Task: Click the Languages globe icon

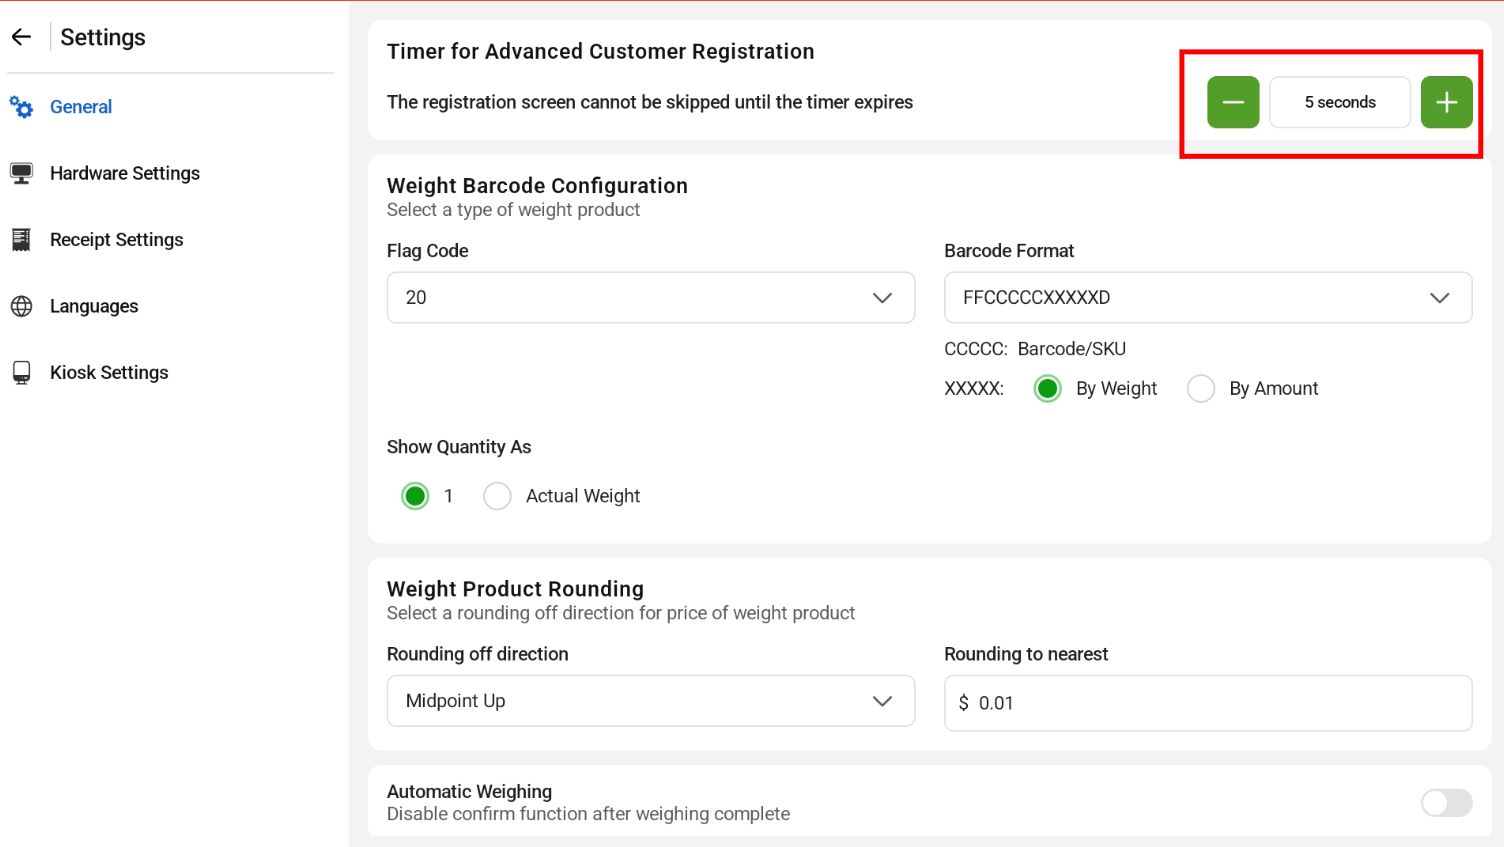Action: 21,306
